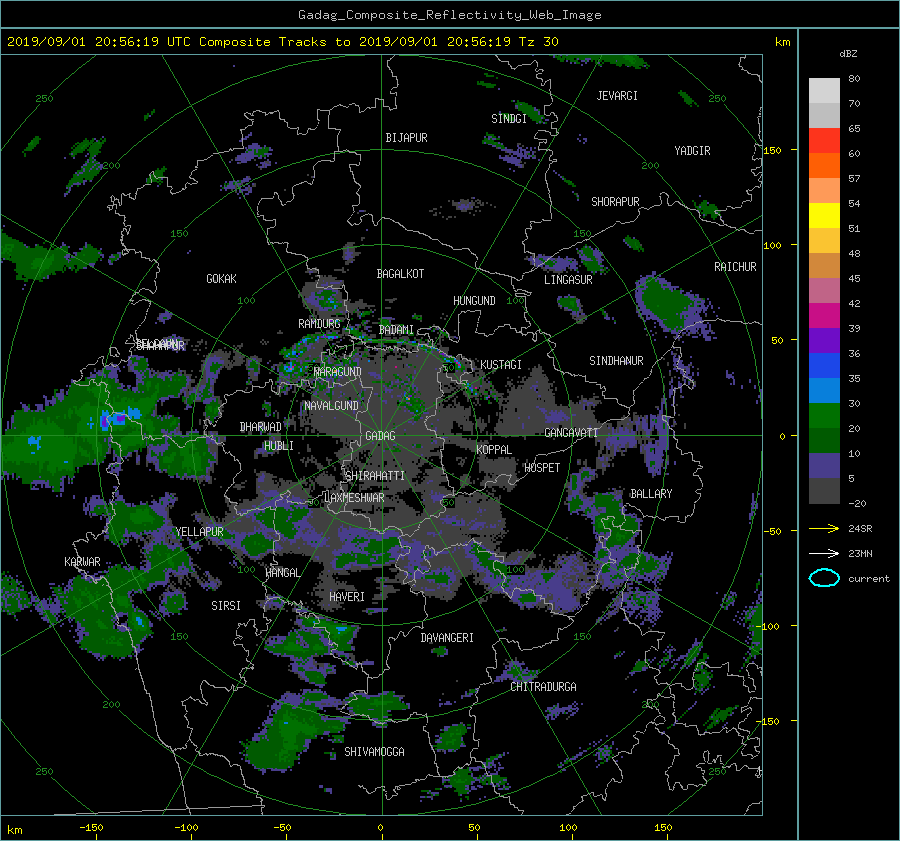Click the yellow 24SR track arrow legend
Viewport: 900px width, 841px height.
coord(824,529)
